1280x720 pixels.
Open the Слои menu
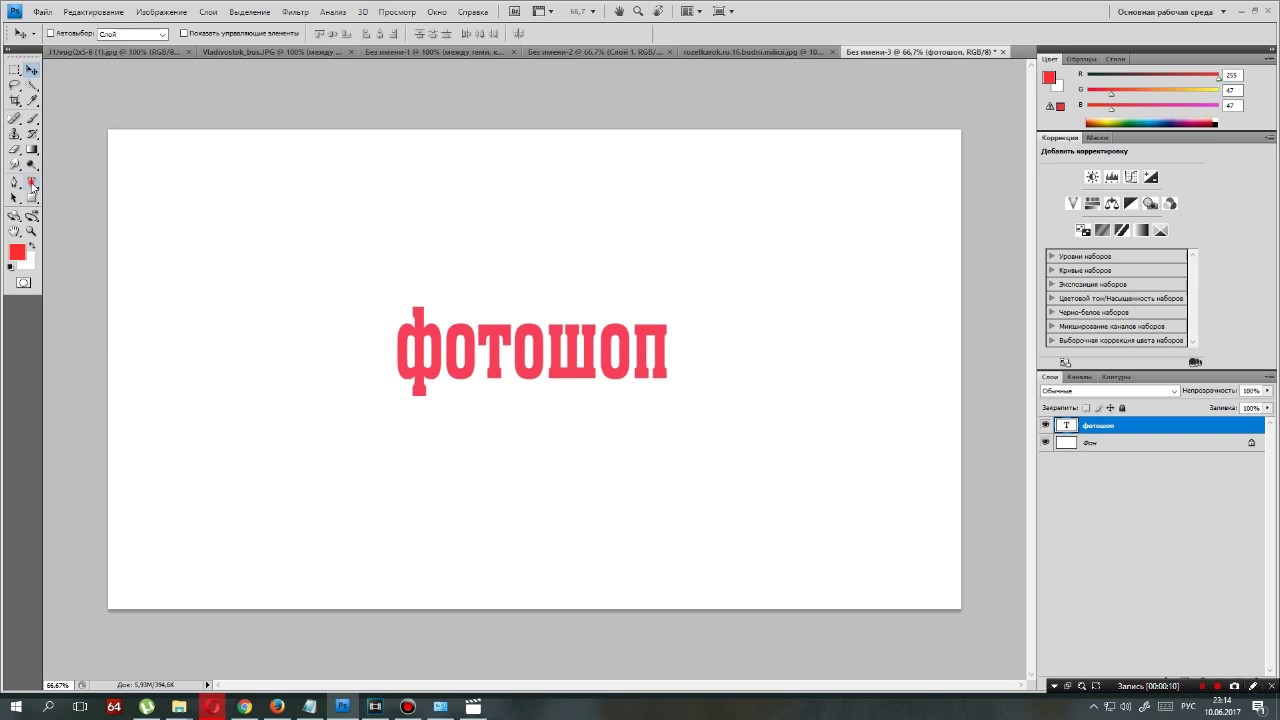[x=208, y=12]
